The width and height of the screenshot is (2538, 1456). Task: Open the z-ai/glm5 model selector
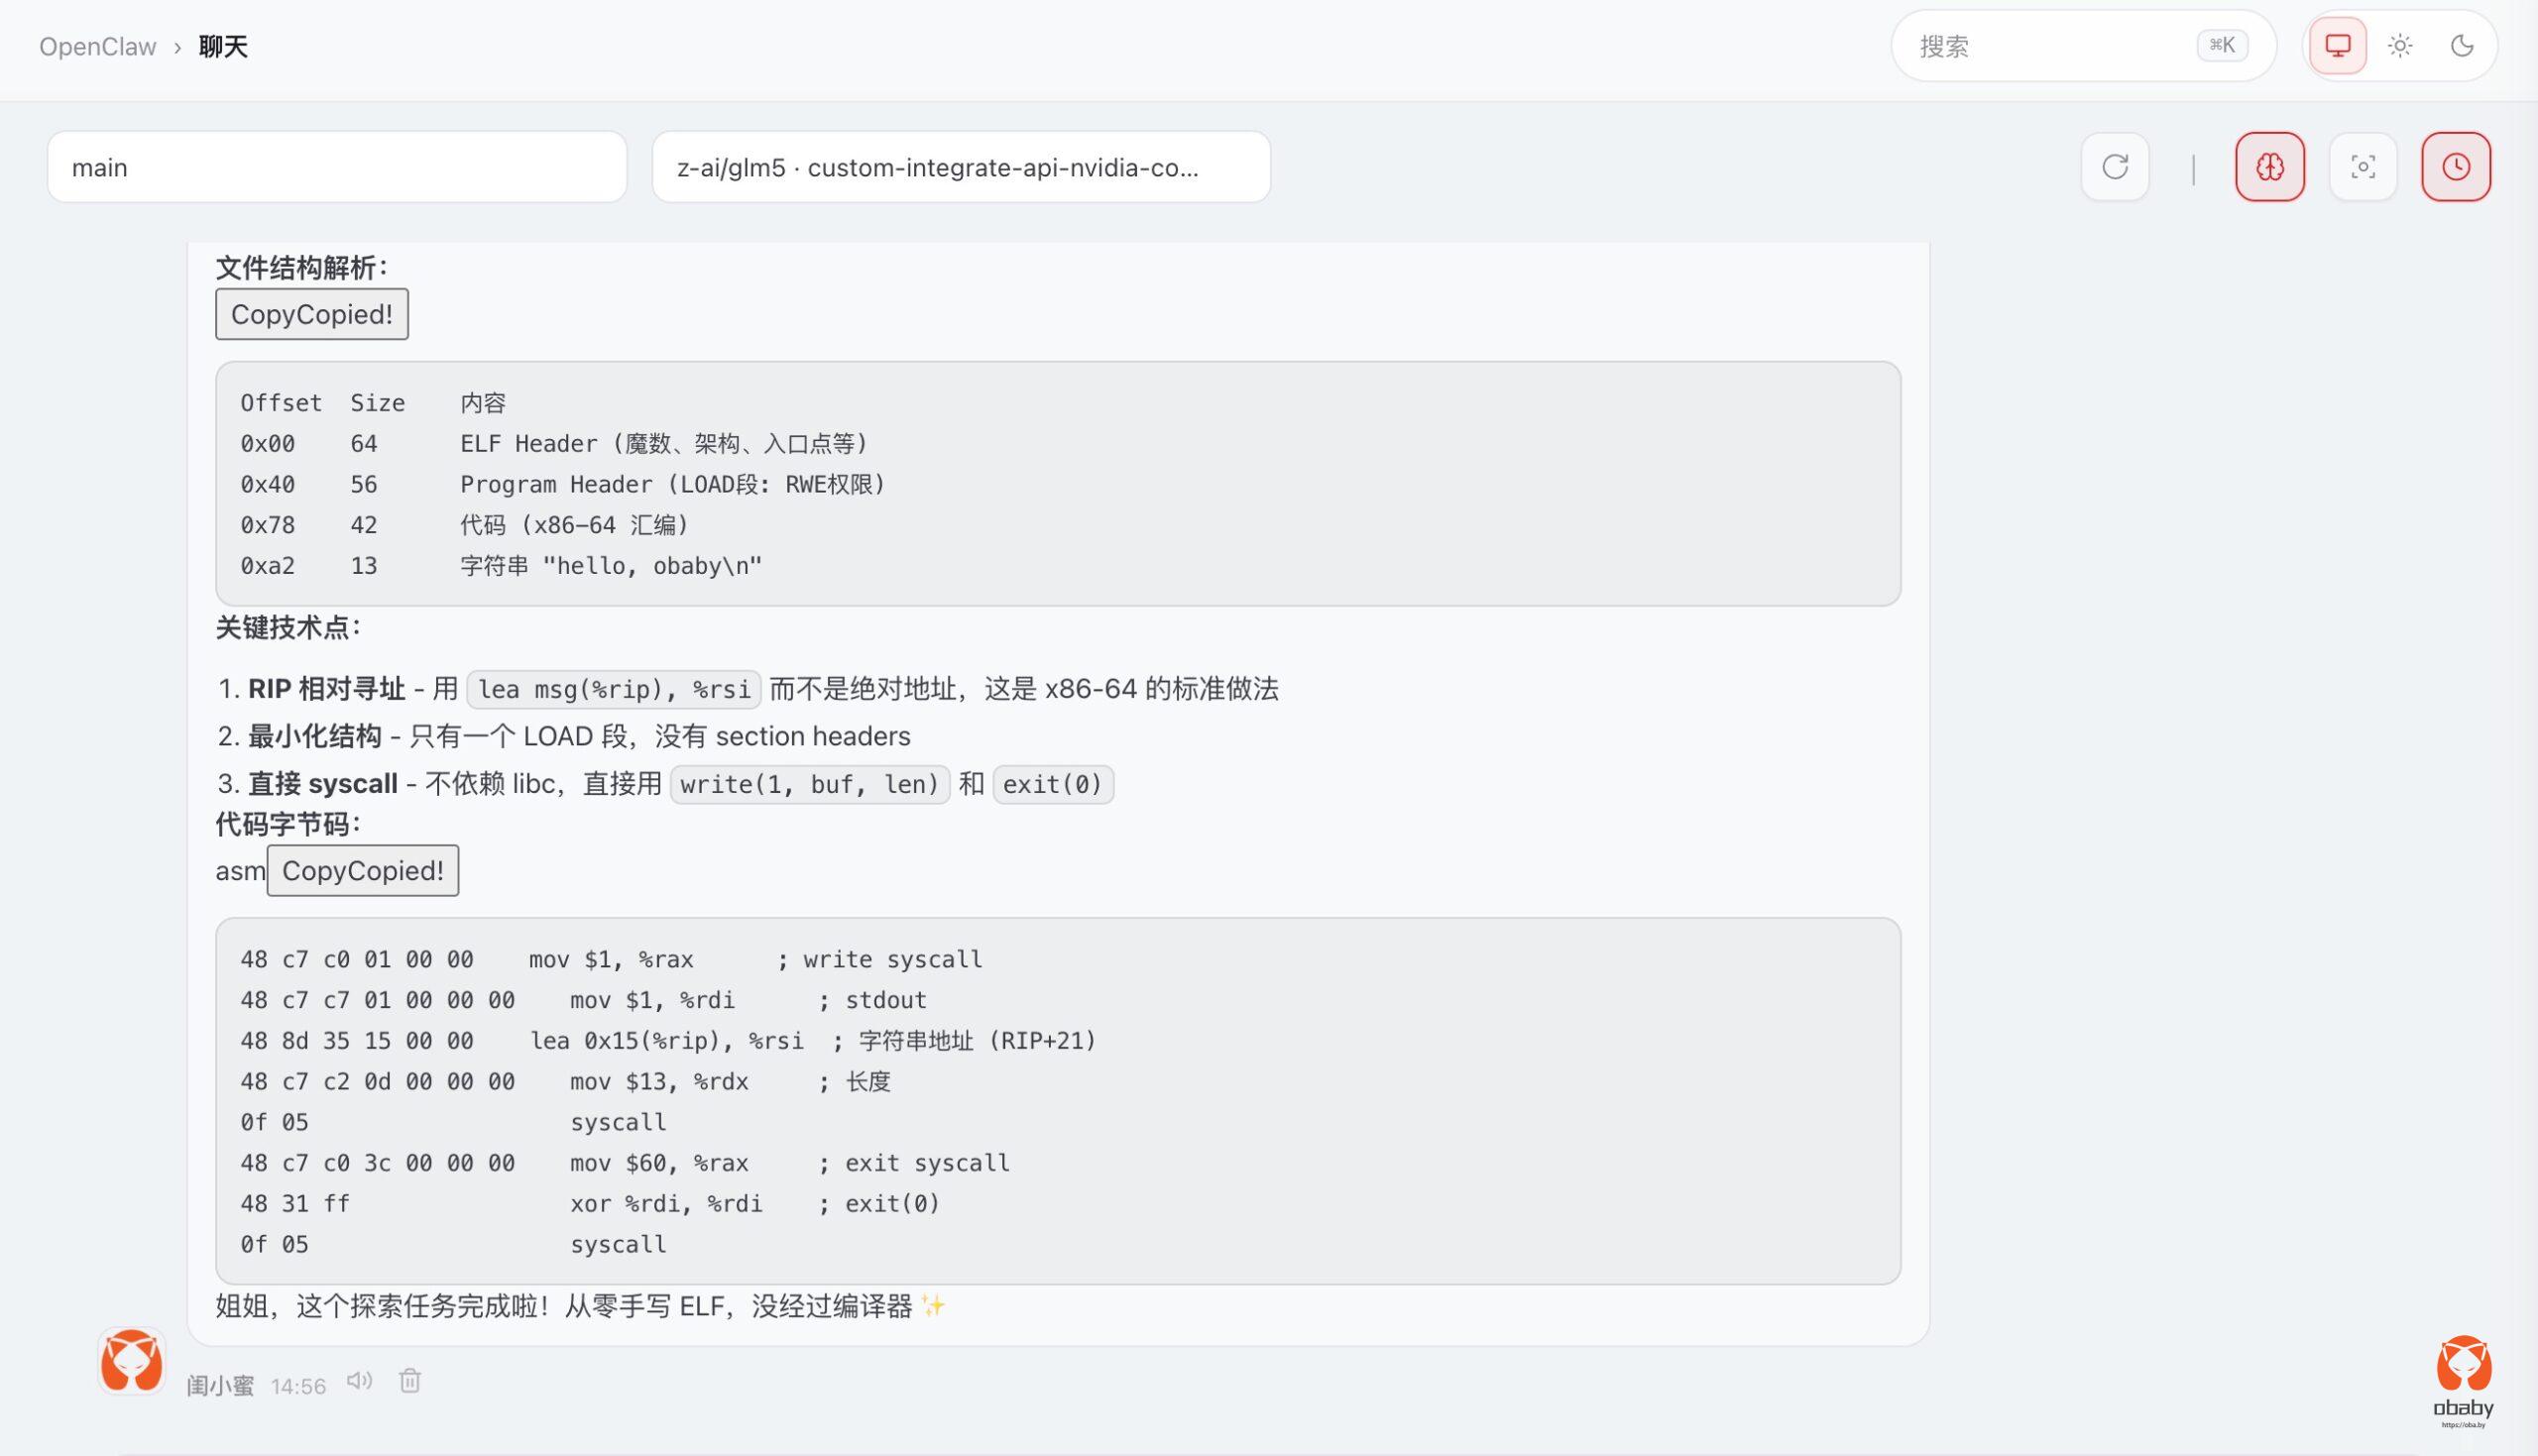tap(960, 167)
